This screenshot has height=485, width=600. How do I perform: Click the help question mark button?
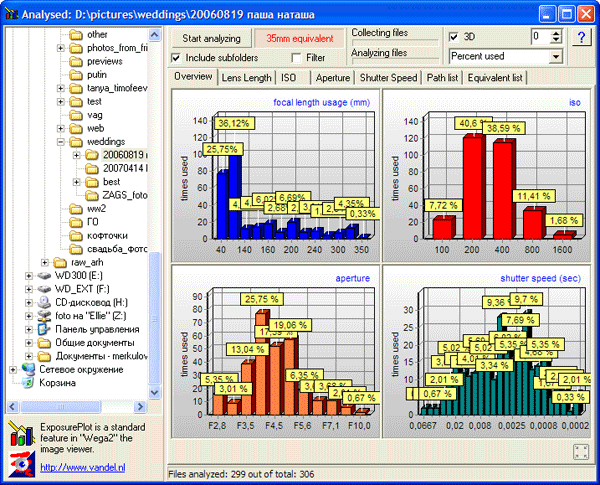[x=581, y=37]
